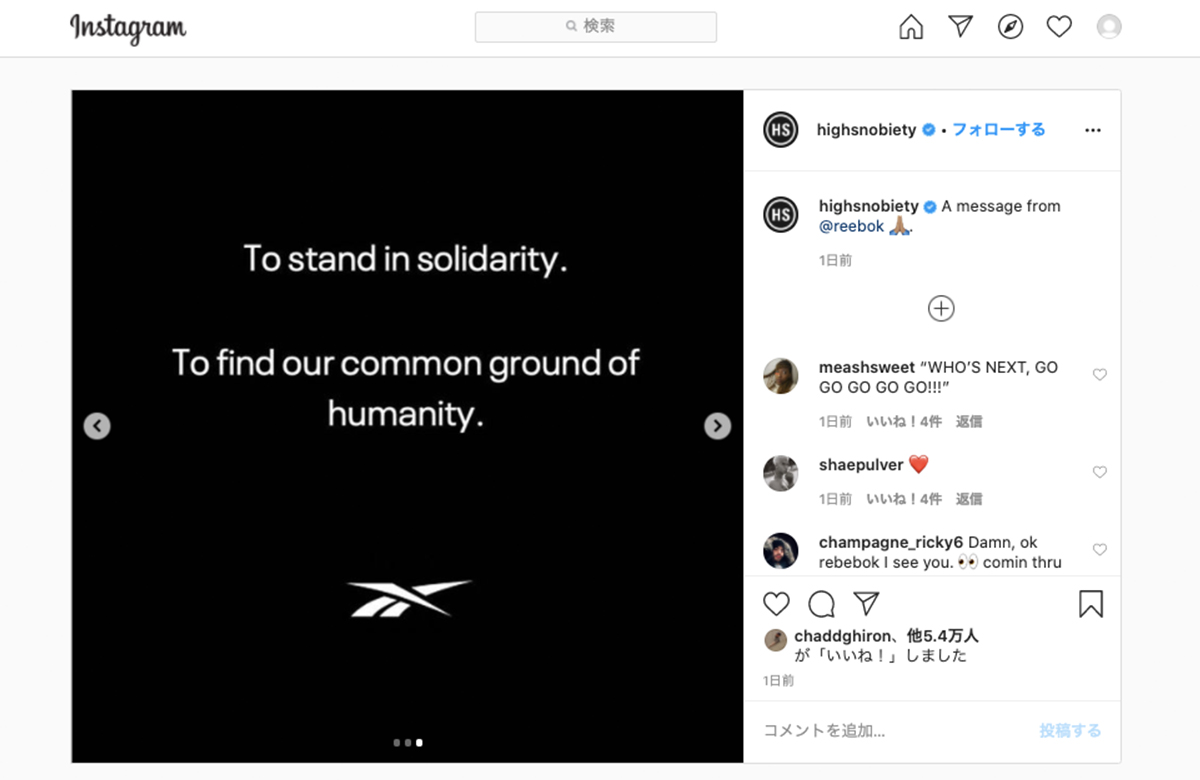This screenshot has height=780, width=1200.
Task: Open the @reebok mention link
Action: [x=851, y=226]
